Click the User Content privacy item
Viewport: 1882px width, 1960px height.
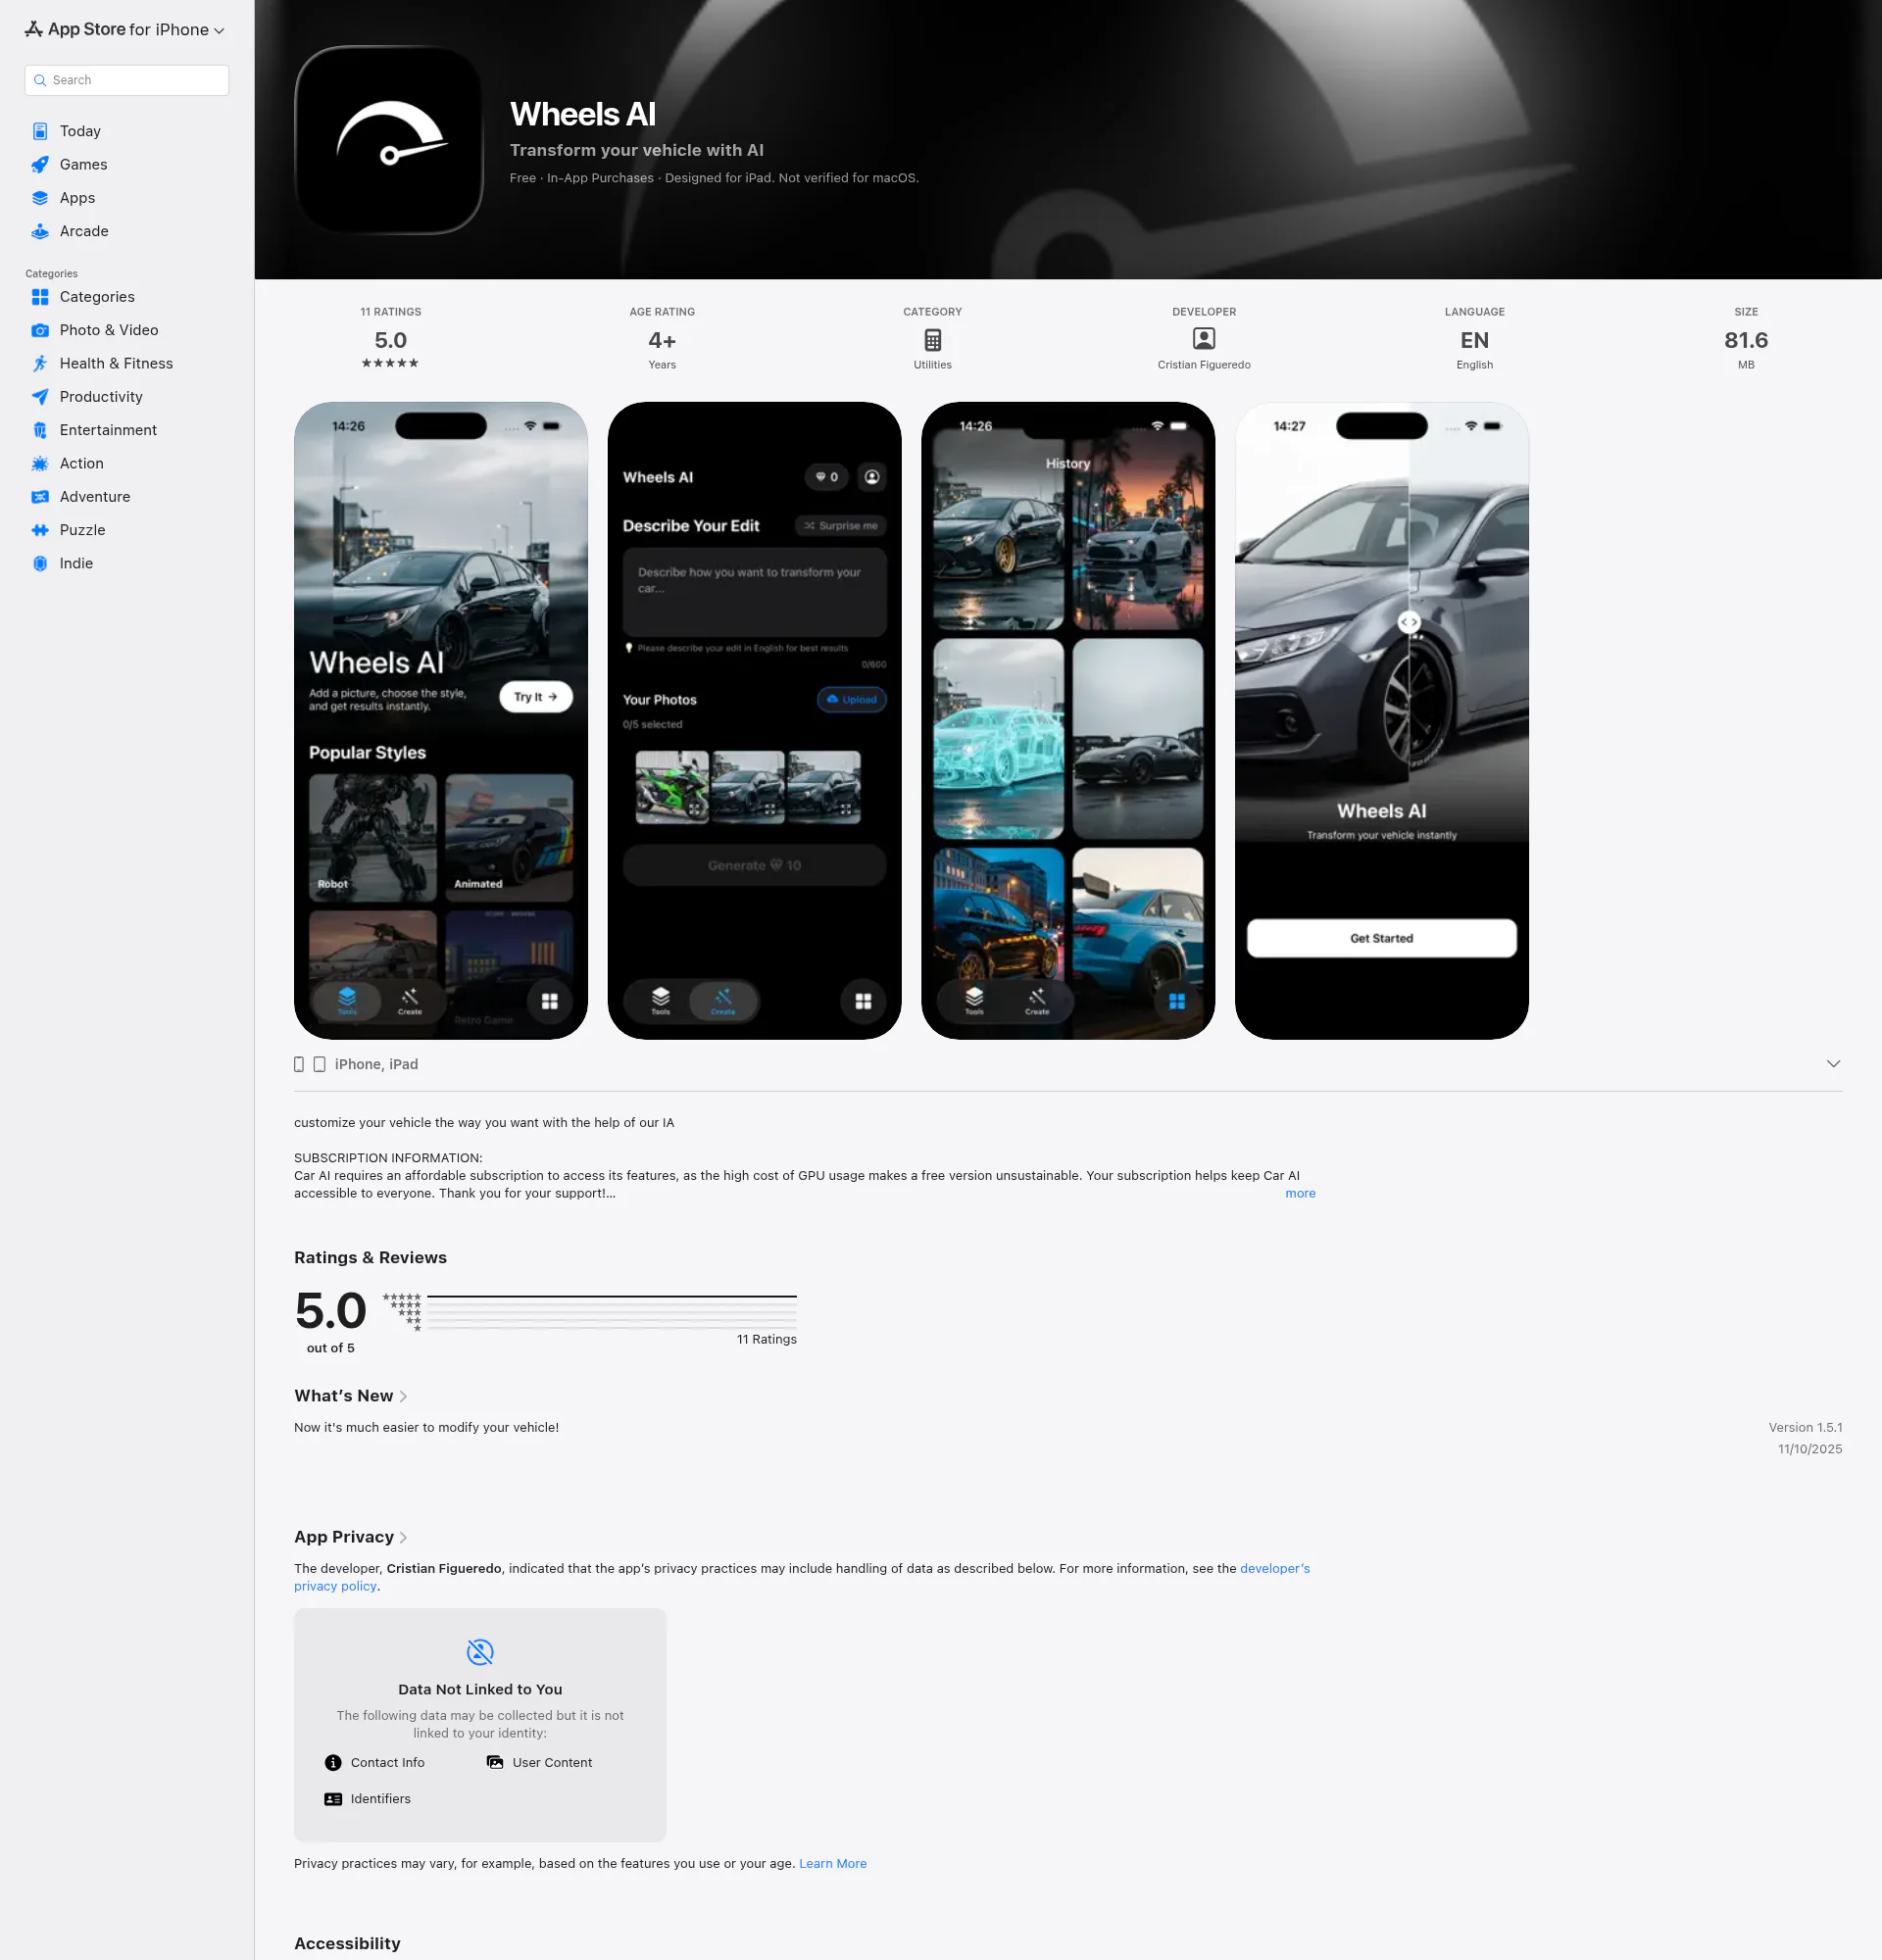[x=539, y=1762]
